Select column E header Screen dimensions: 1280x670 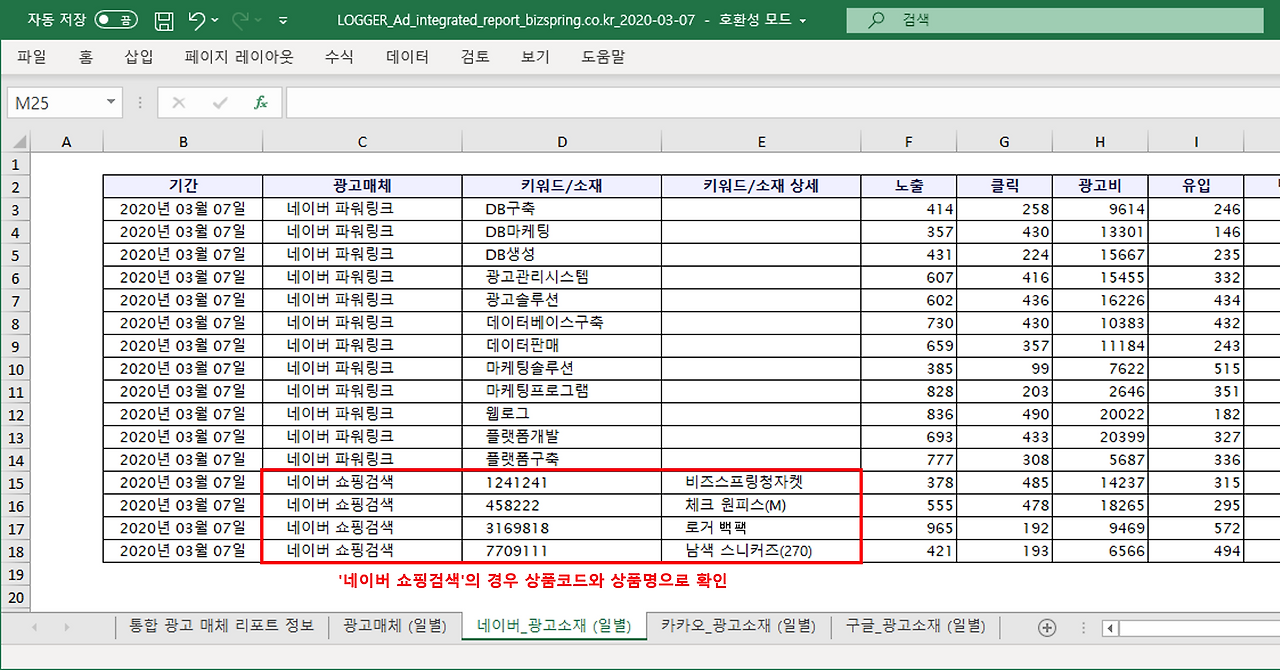pyautogui.click(x=761, y=142)
